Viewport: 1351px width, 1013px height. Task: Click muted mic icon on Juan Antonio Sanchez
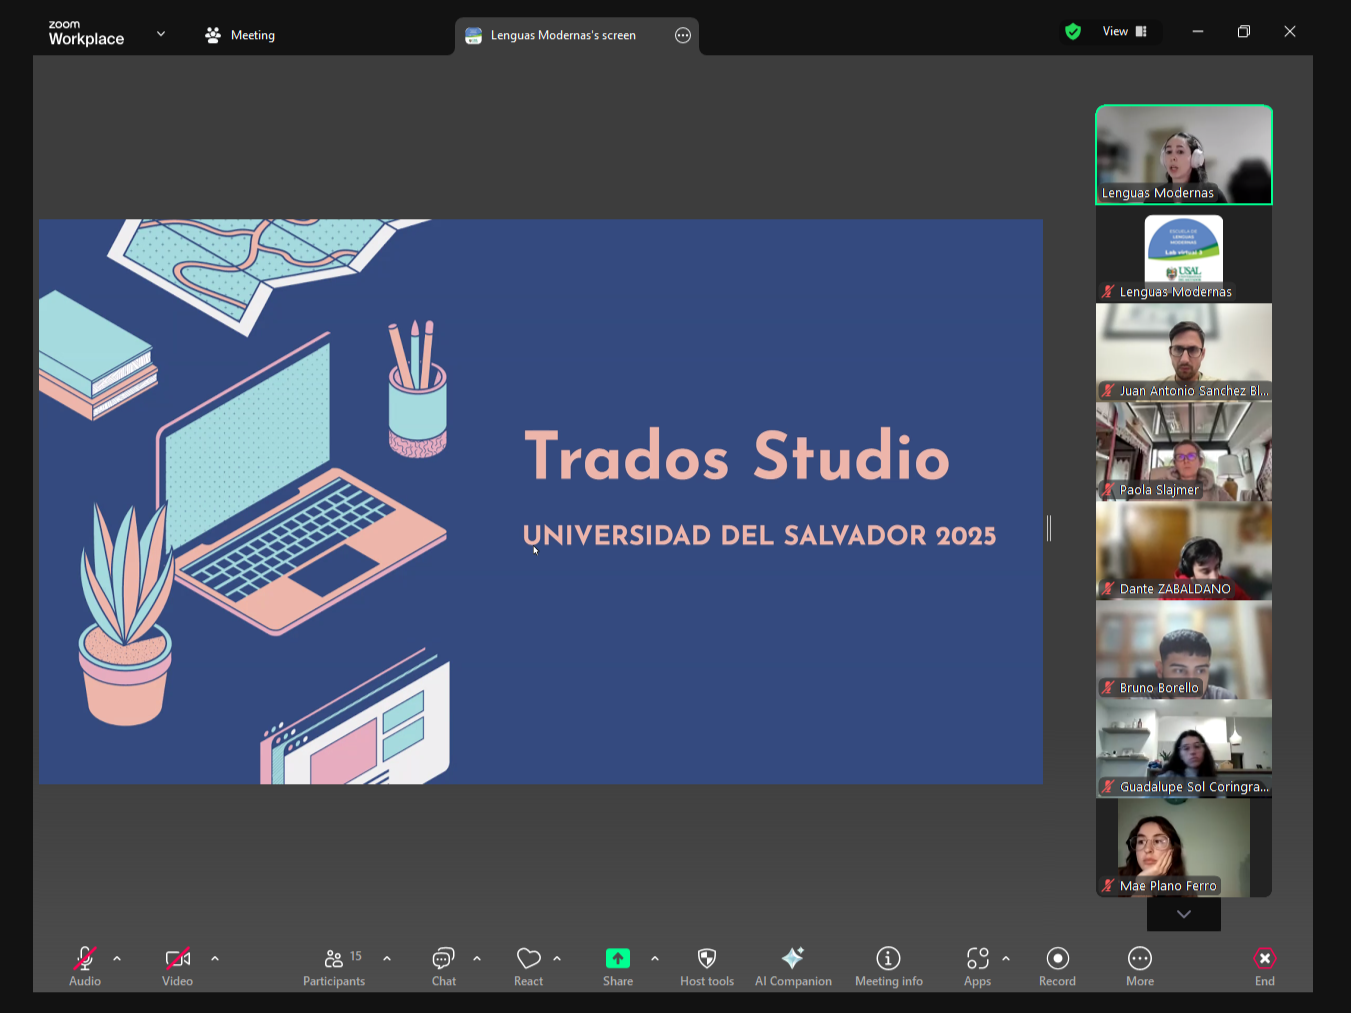1108,391
